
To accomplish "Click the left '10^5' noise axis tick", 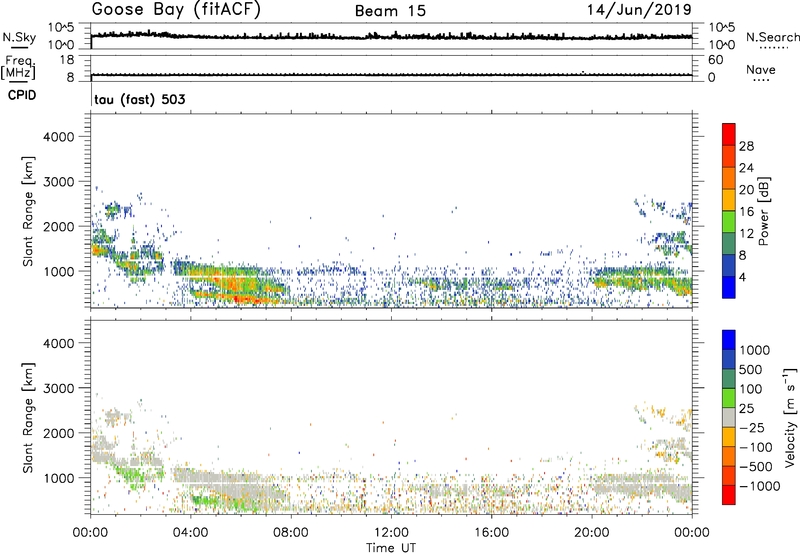I will pos(61,28).
